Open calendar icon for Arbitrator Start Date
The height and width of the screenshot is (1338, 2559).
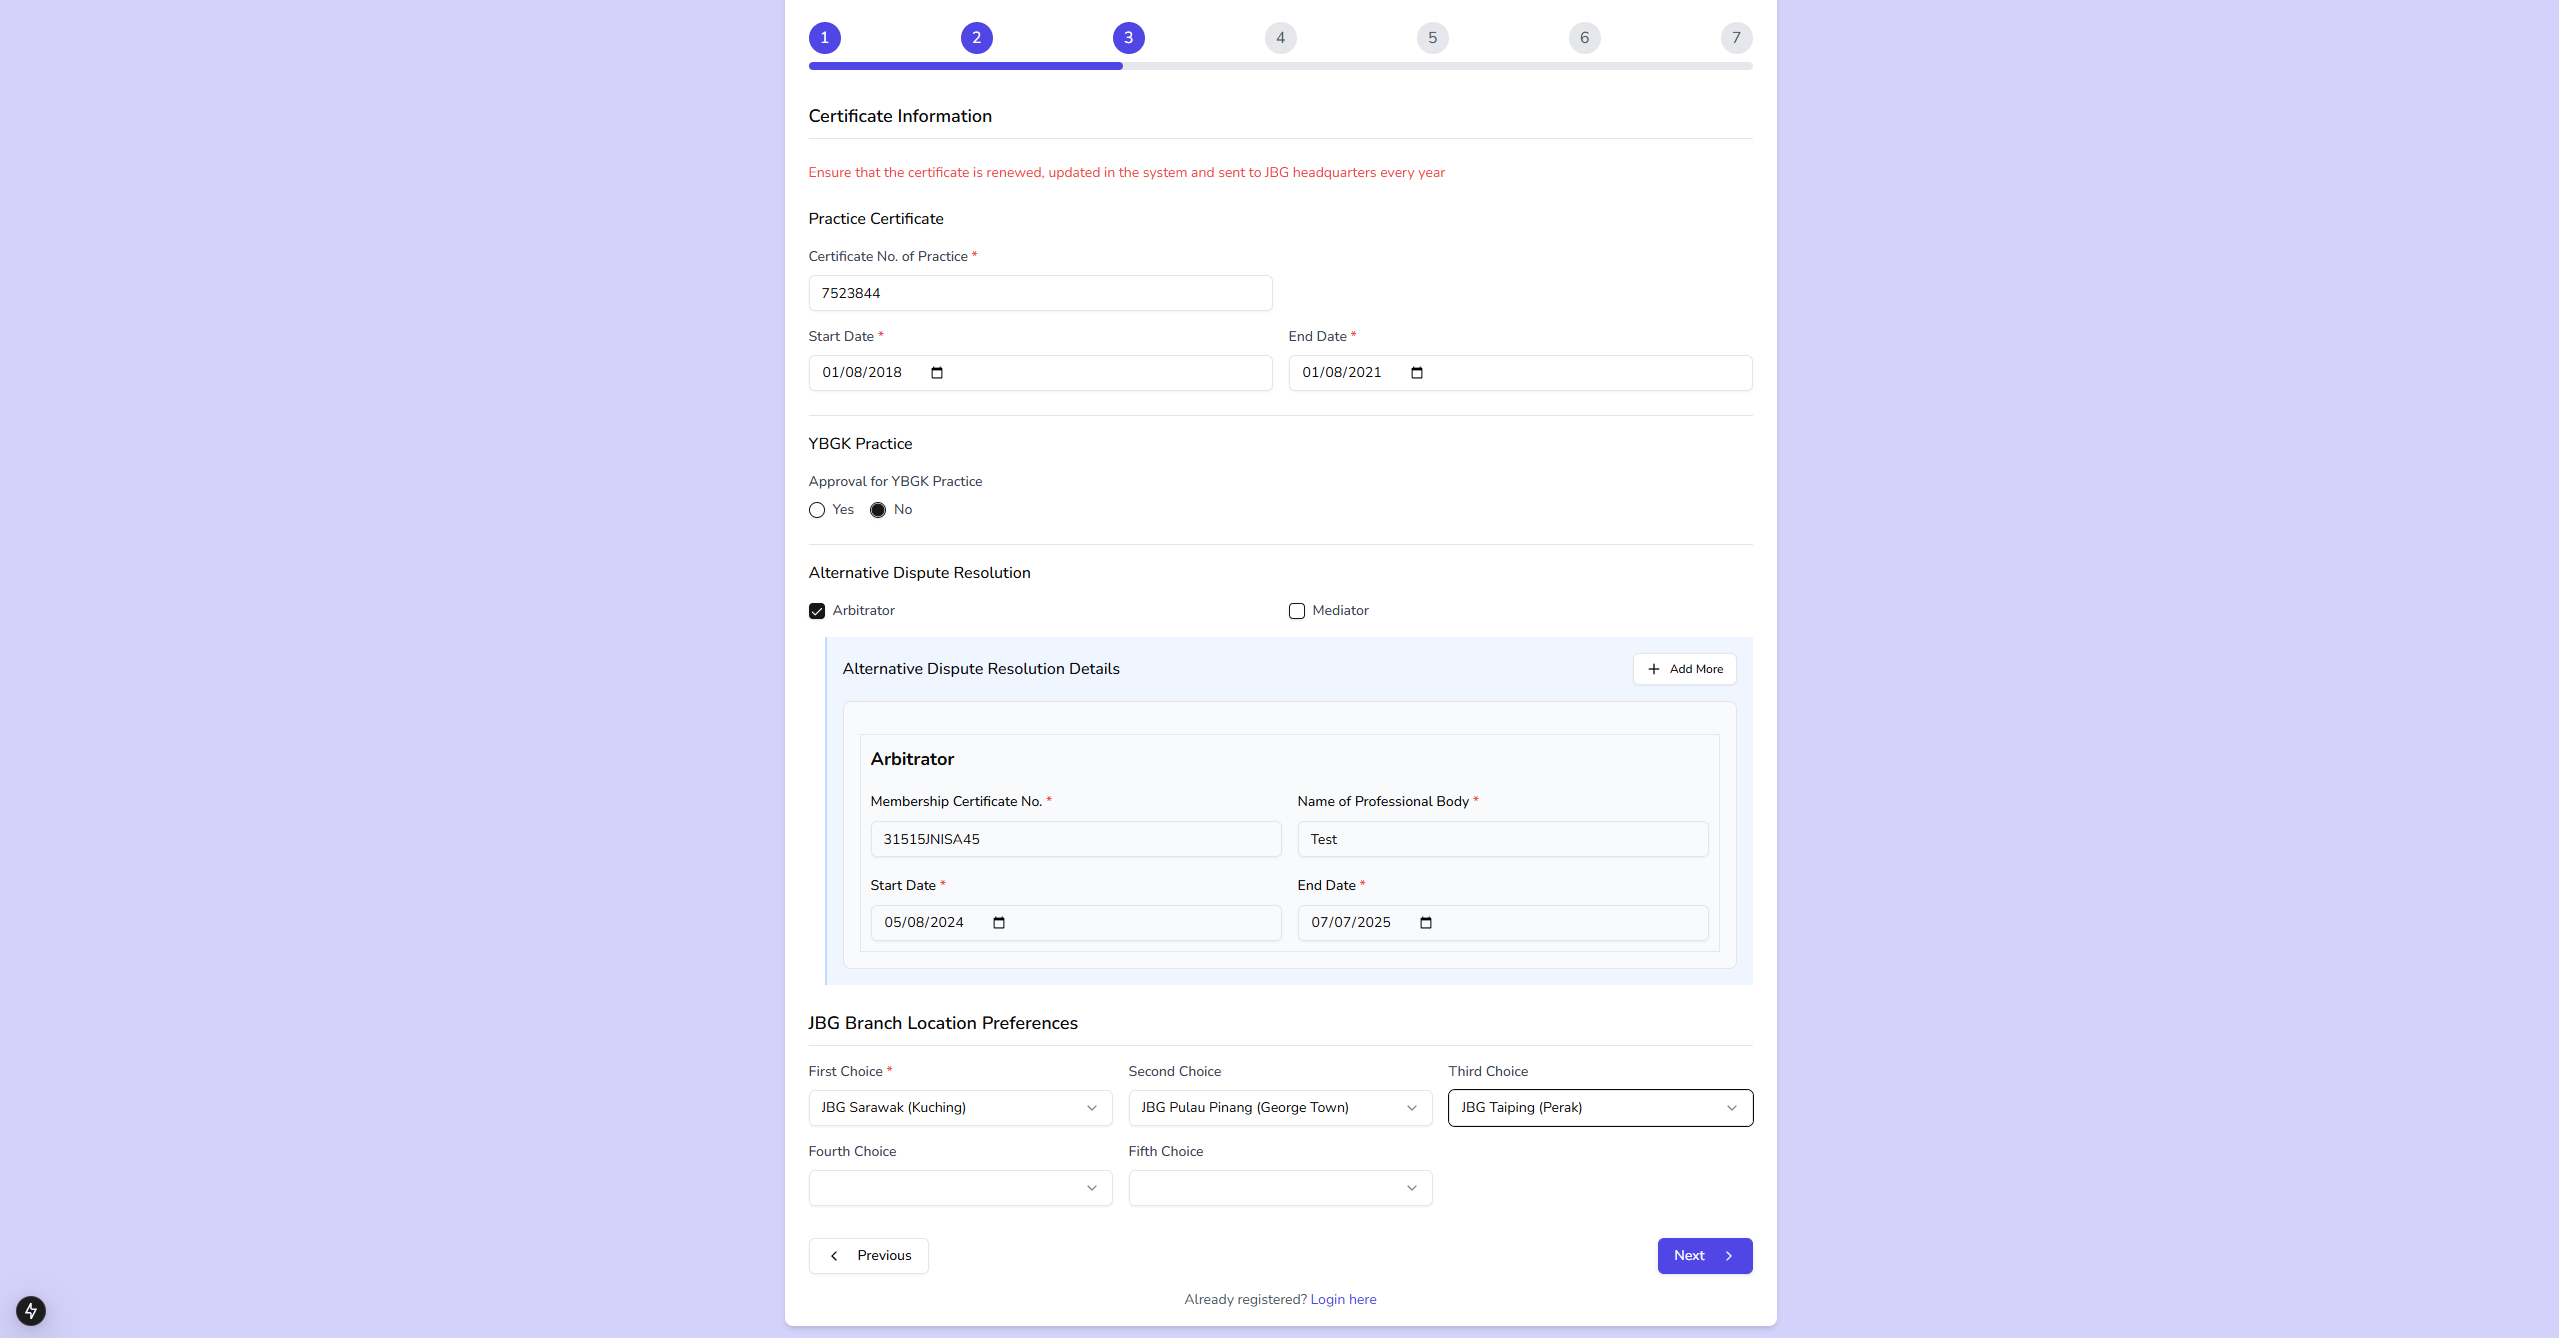click(999, 923)
